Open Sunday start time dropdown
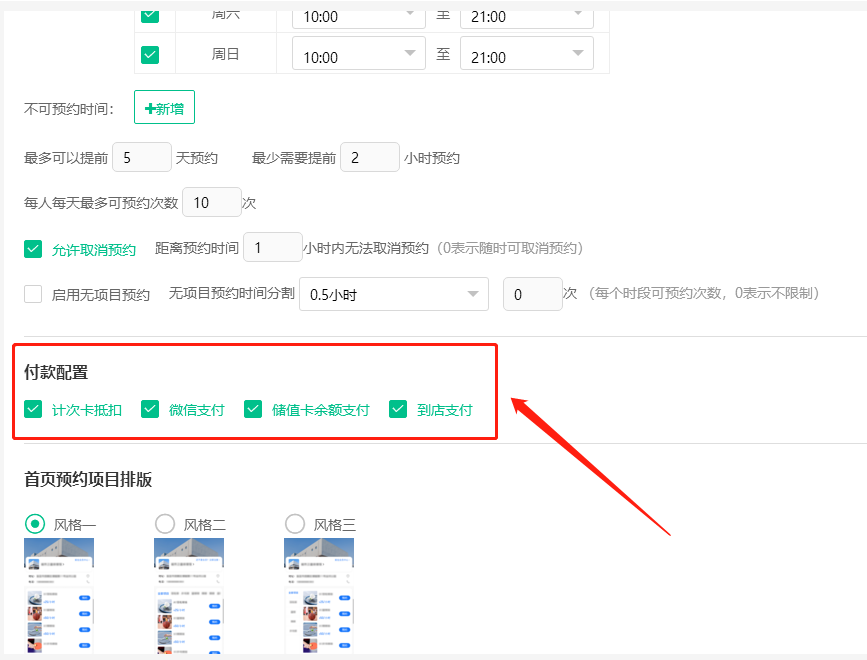 click(x=357, y=53)
